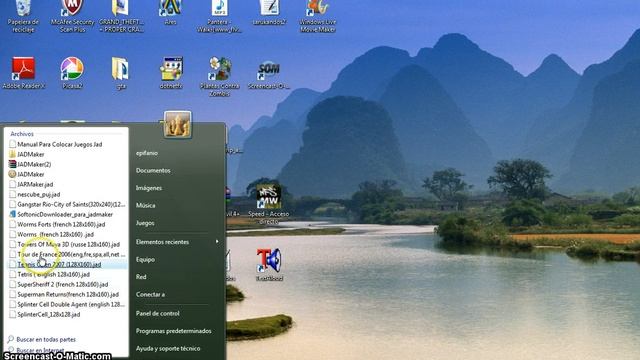640x360 pixels.
Task: Open SplinterCell_128x128.jad result
Action: [49, 314]
